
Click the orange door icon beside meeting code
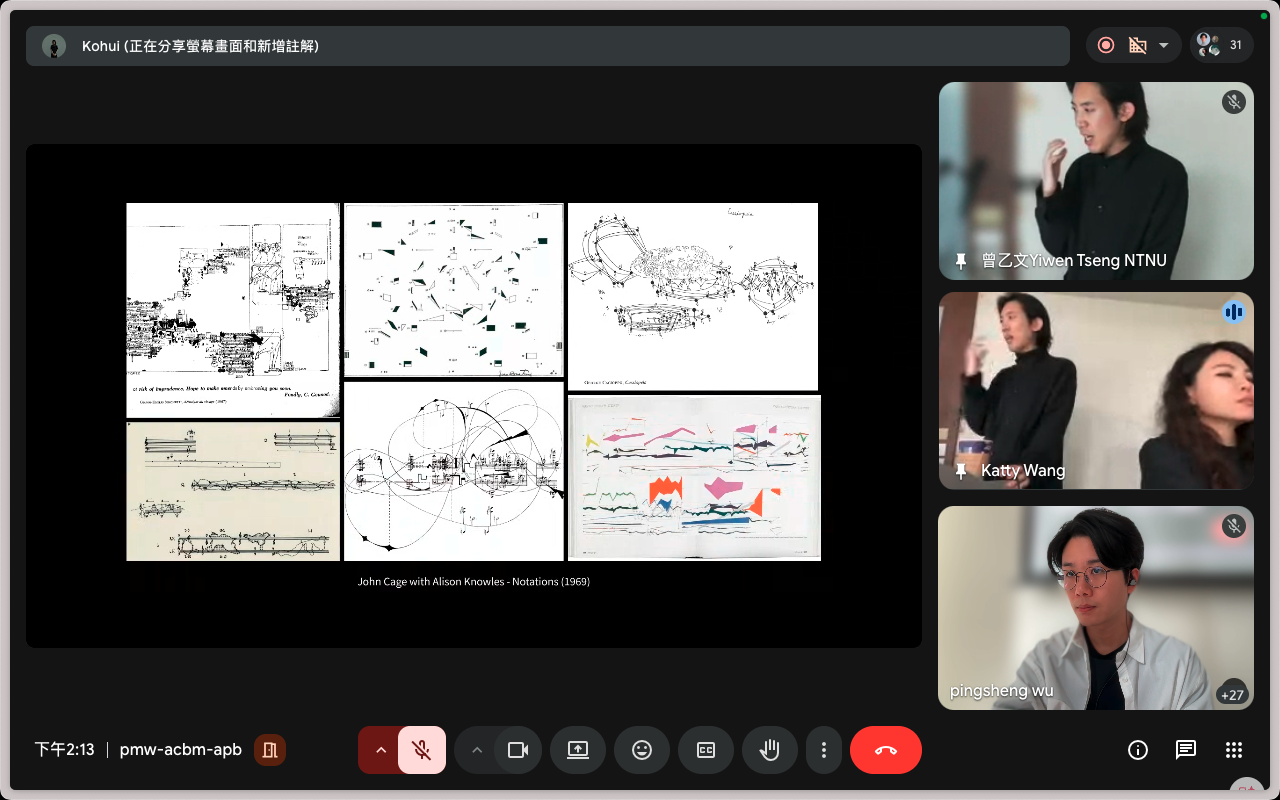pos(270,750)
